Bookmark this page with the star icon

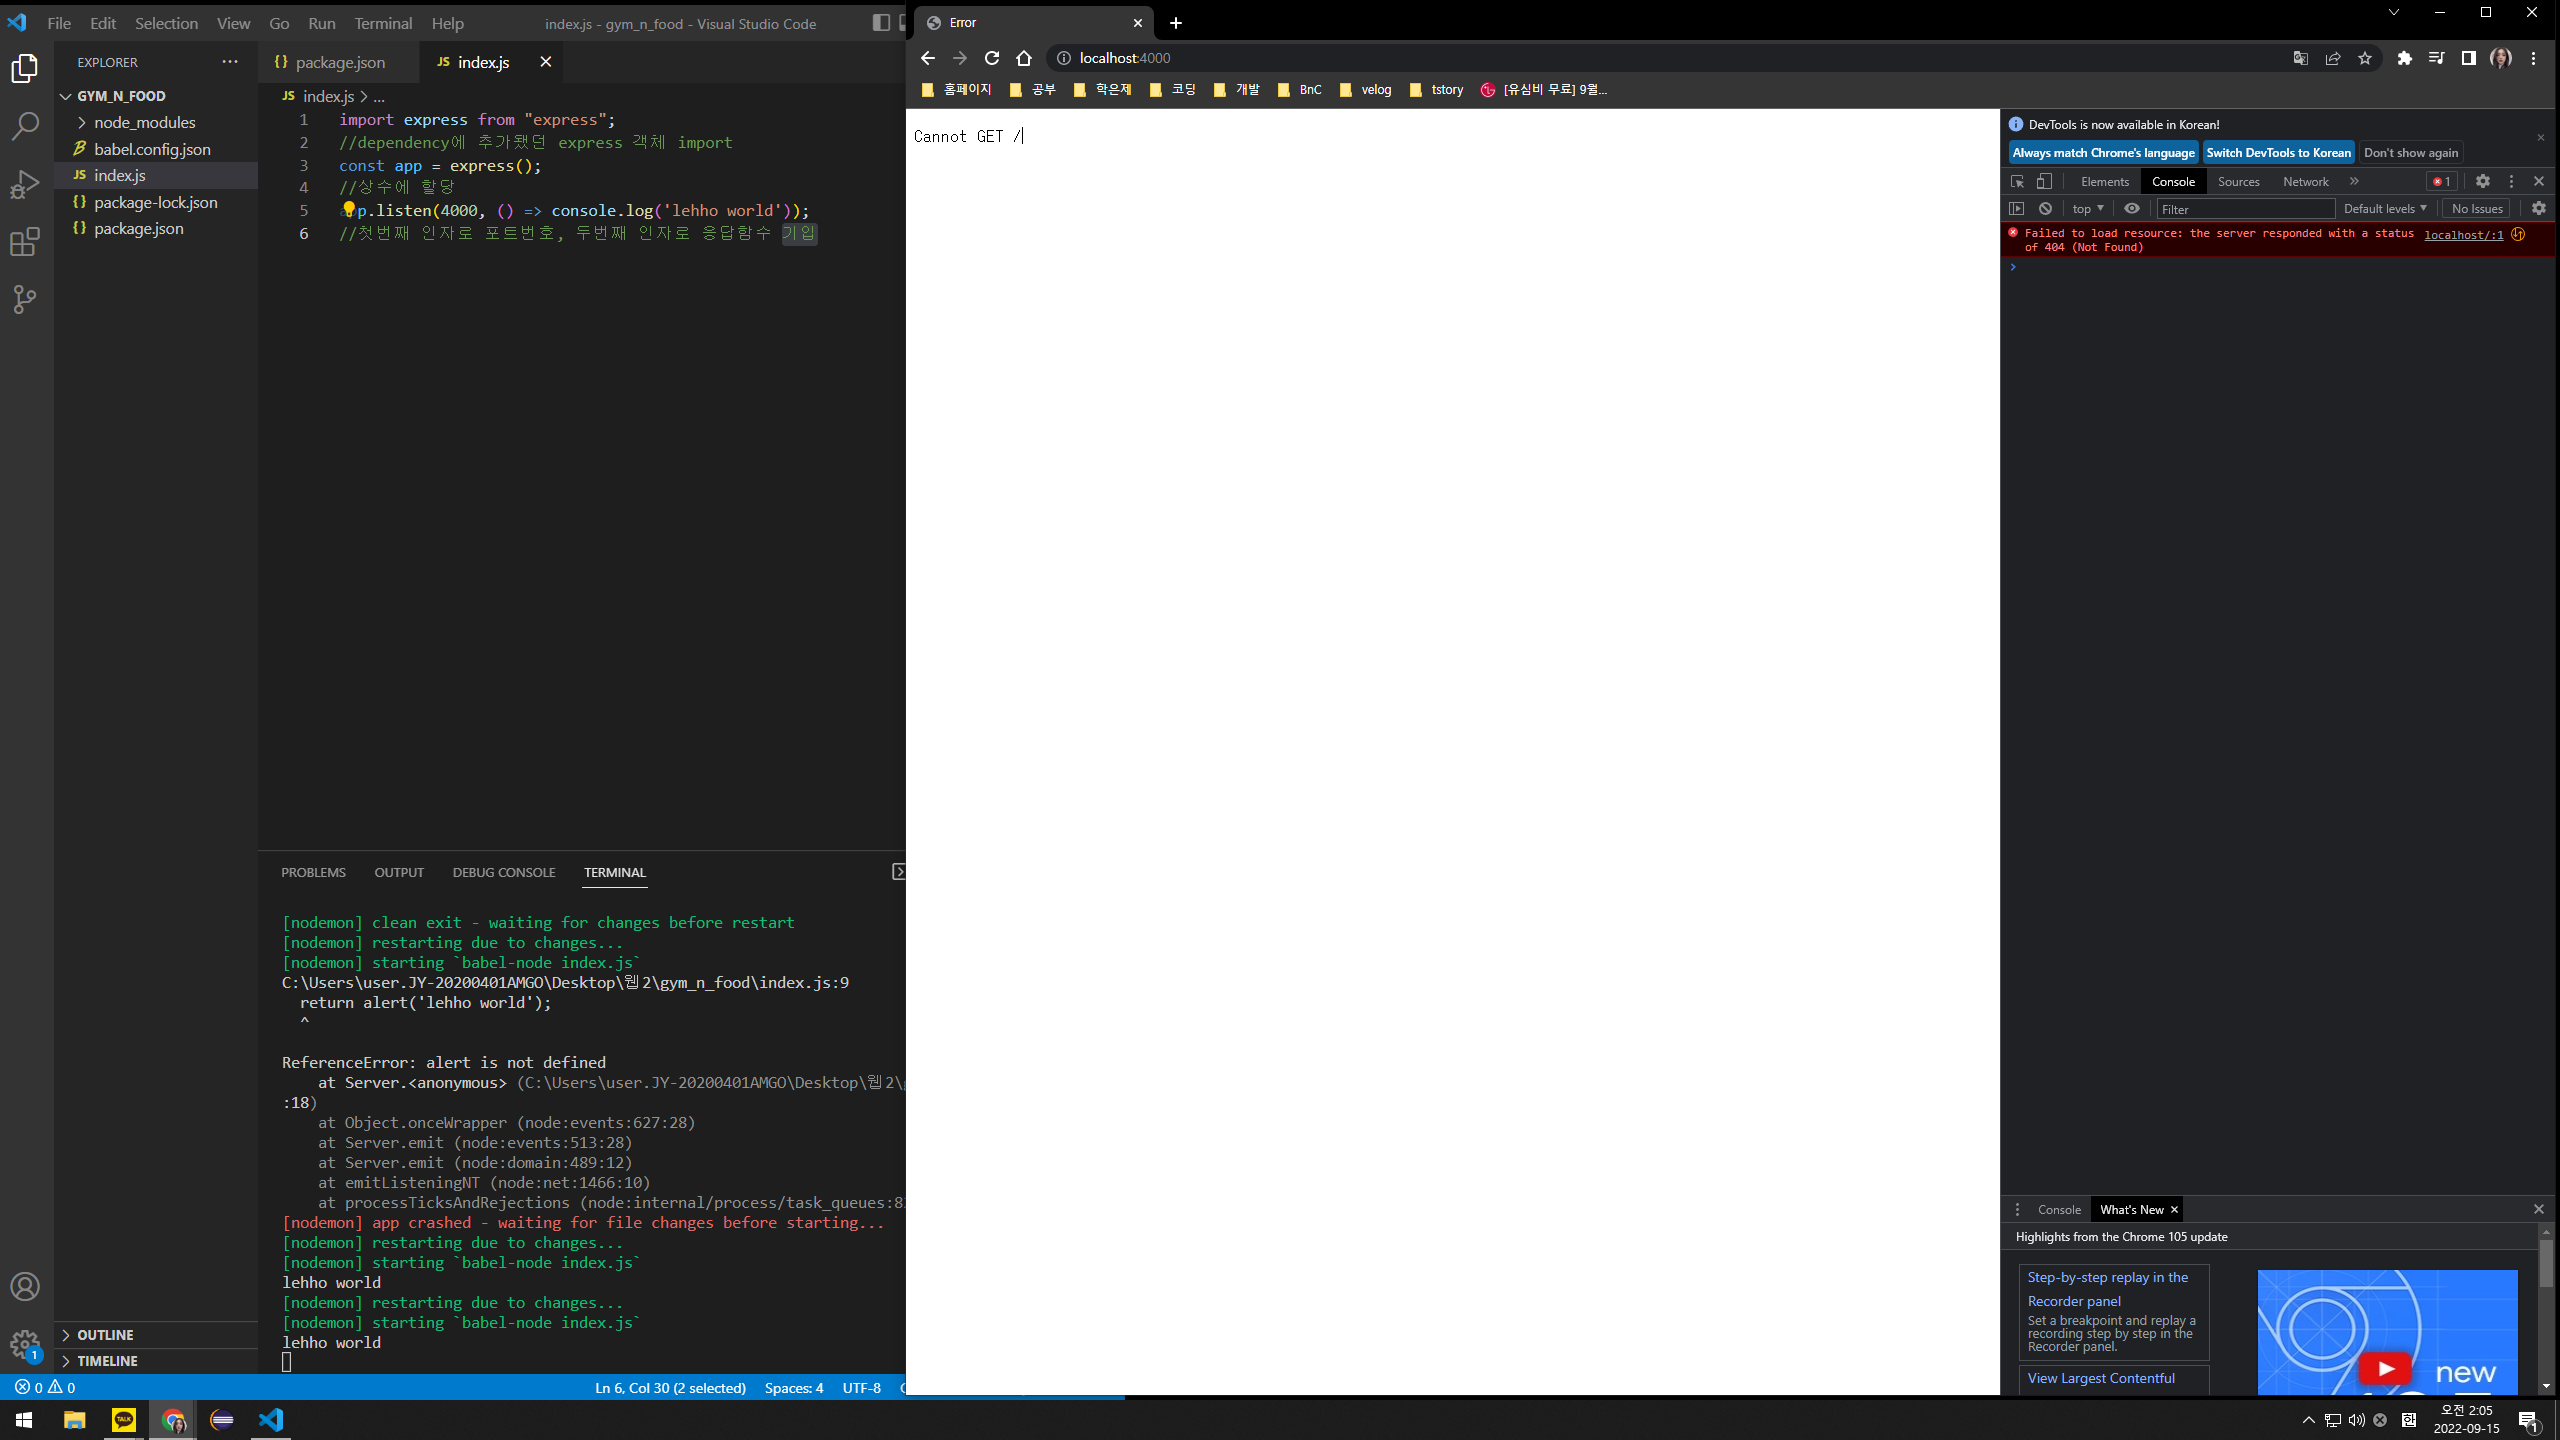[x=2365, y=58]
